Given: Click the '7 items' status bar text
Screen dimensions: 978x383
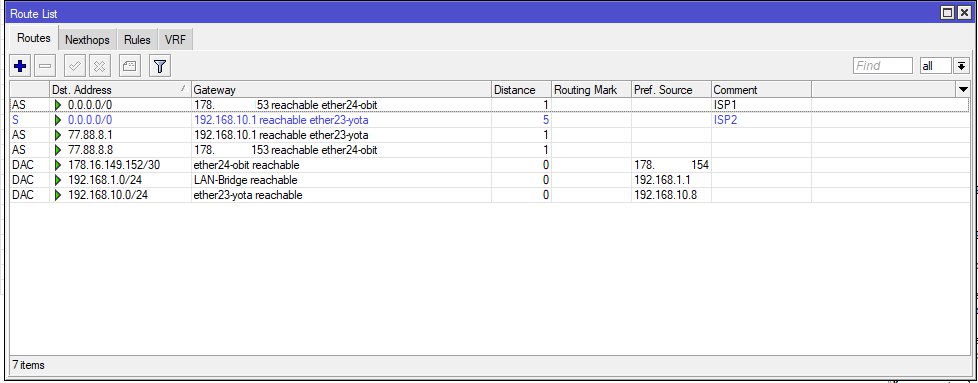Looking at the screenshot, I should tap(29, 365).
